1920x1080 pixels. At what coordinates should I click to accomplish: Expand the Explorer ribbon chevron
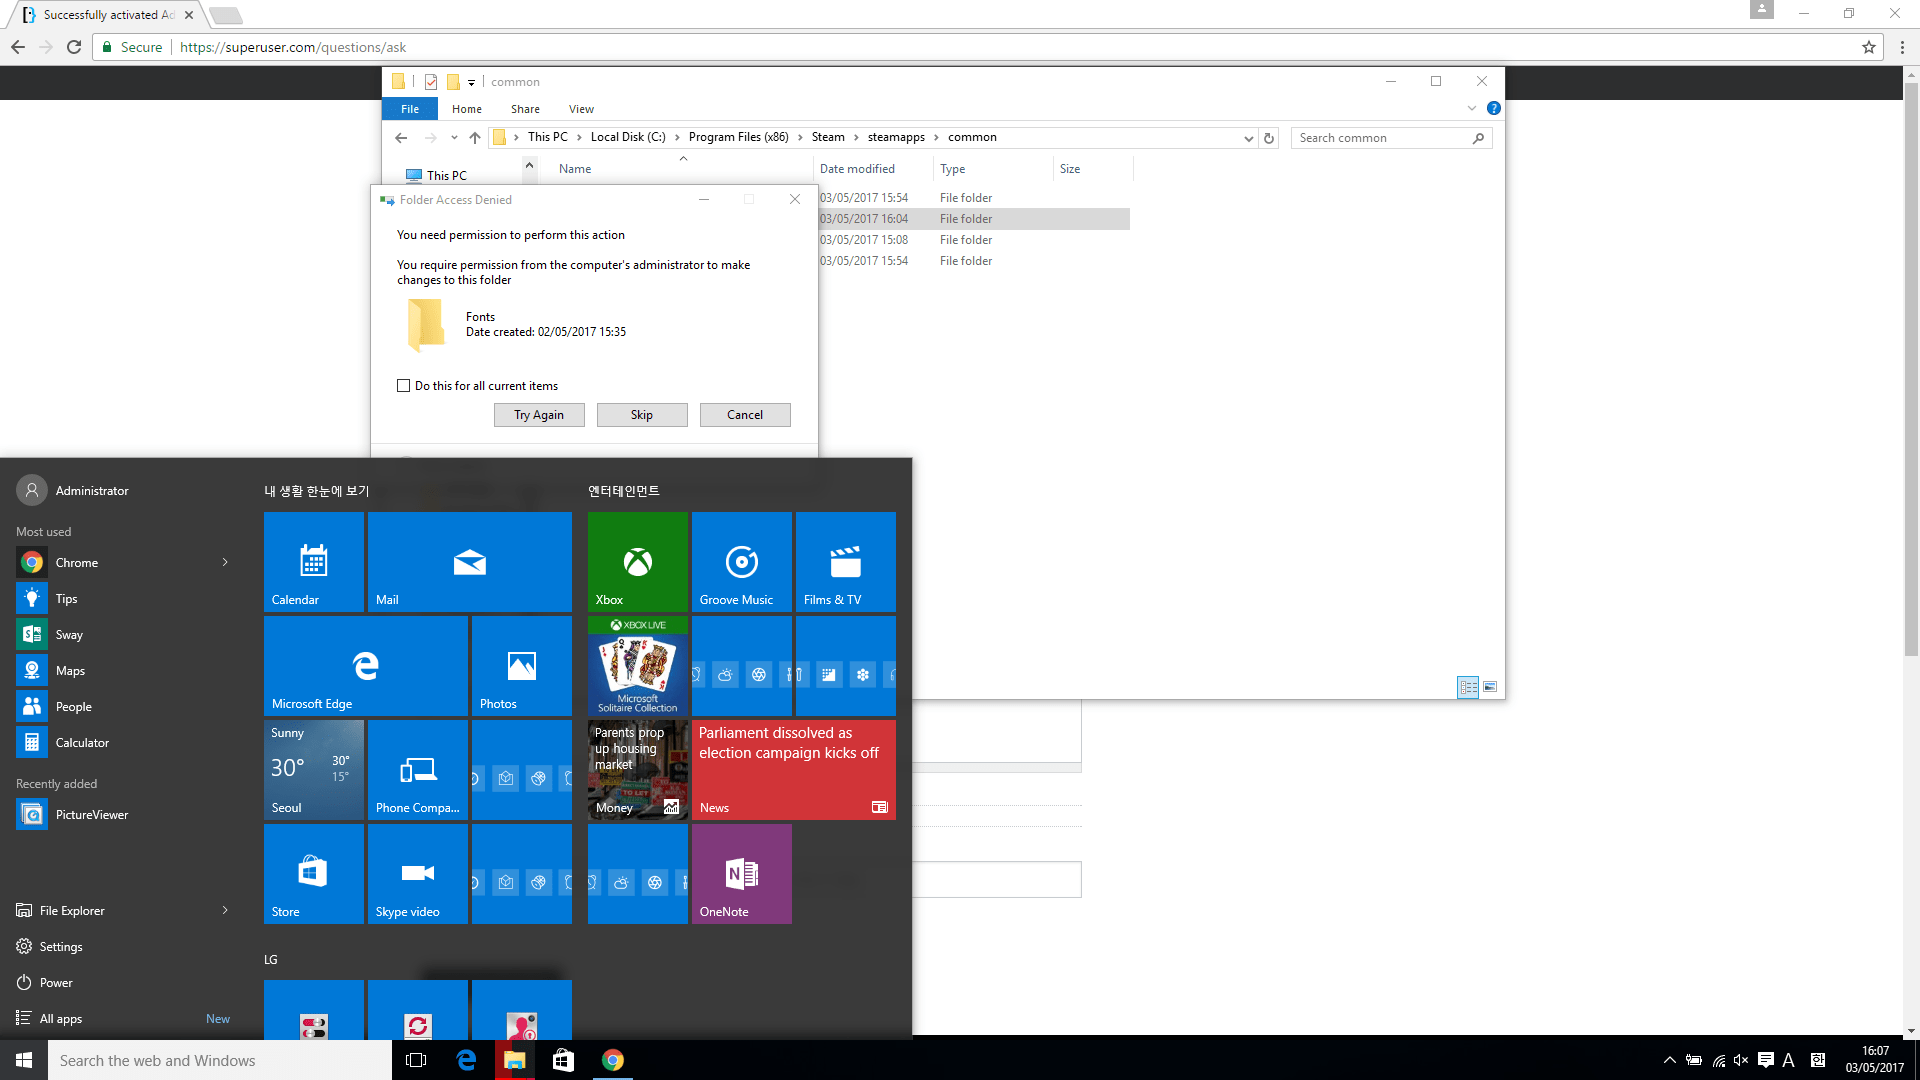point(1472,108)
